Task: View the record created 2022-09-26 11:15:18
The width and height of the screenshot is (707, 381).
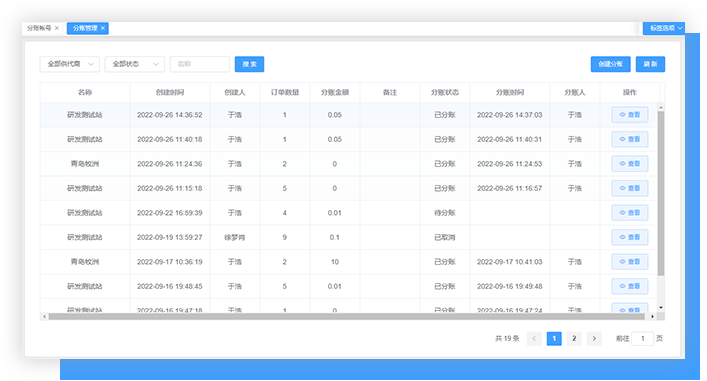Action: pyautogui.click(x=629, y=188)
